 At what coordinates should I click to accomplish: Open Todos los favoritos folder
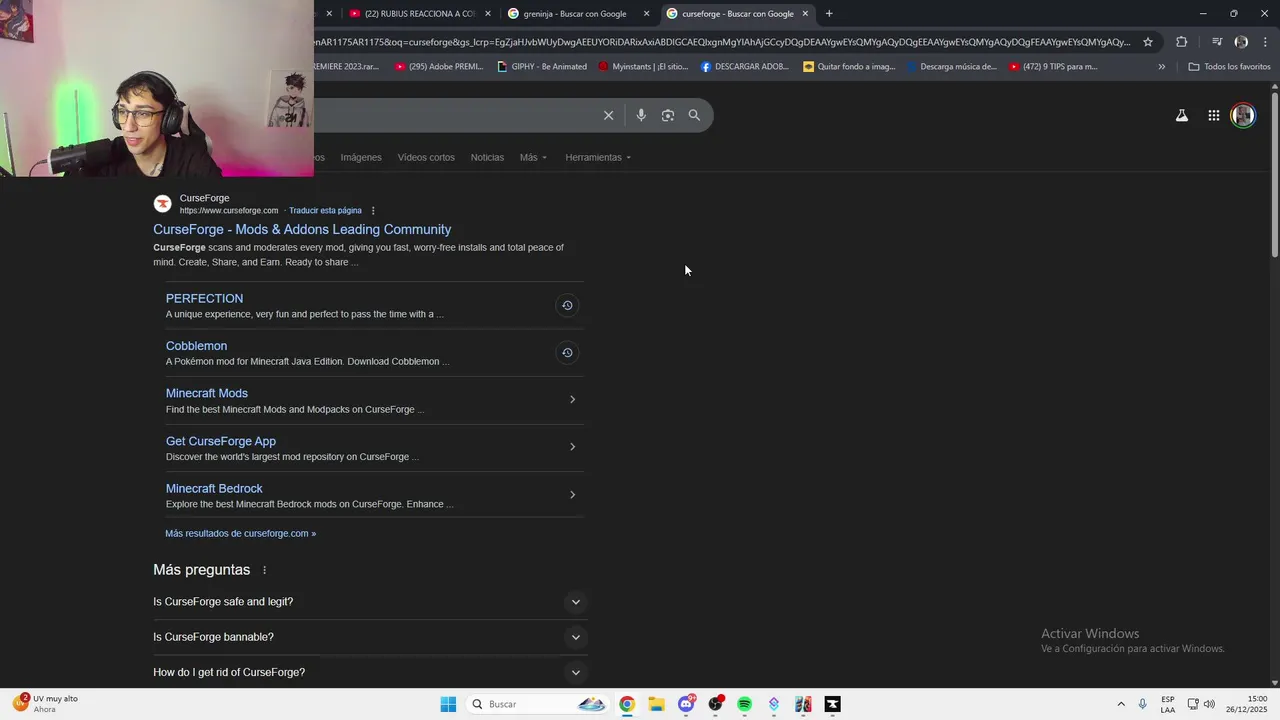(x=1229, y=67)
